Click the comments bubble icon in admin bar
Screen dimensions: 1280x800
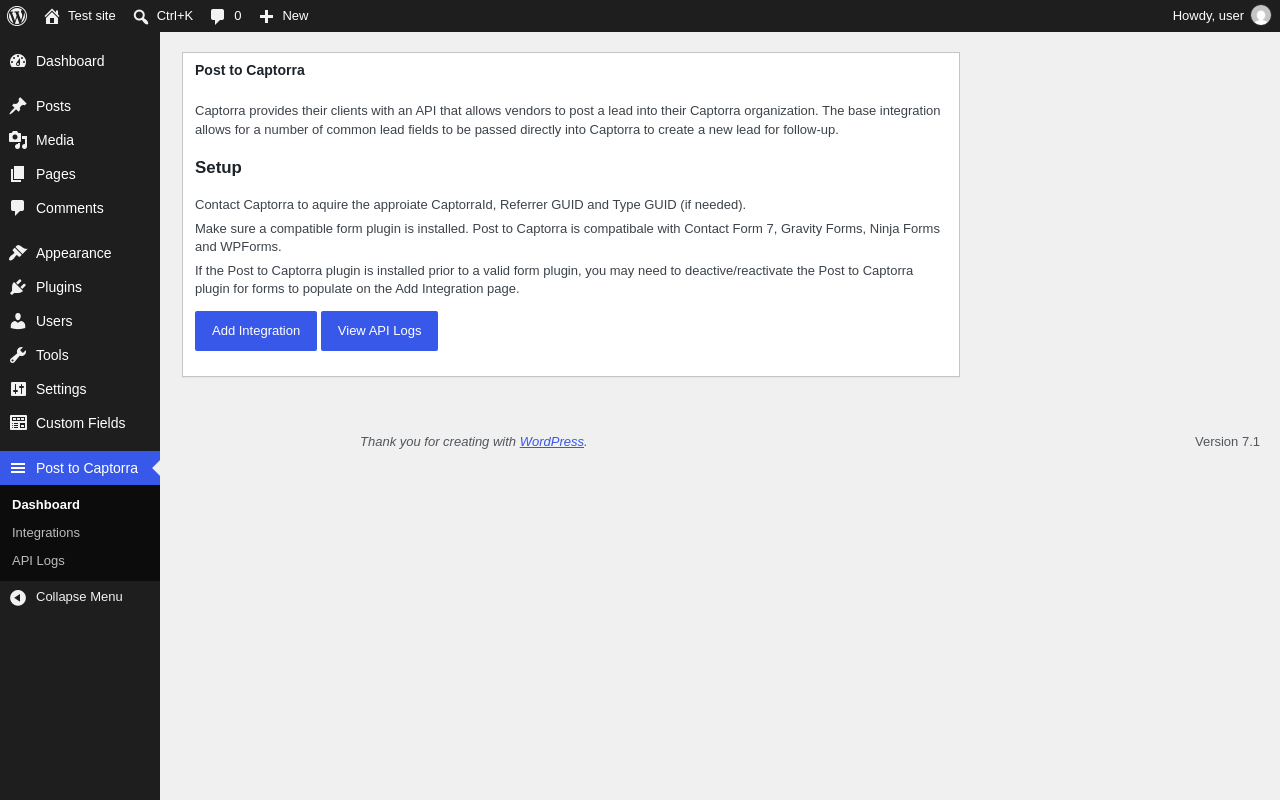tap(217, 16)
